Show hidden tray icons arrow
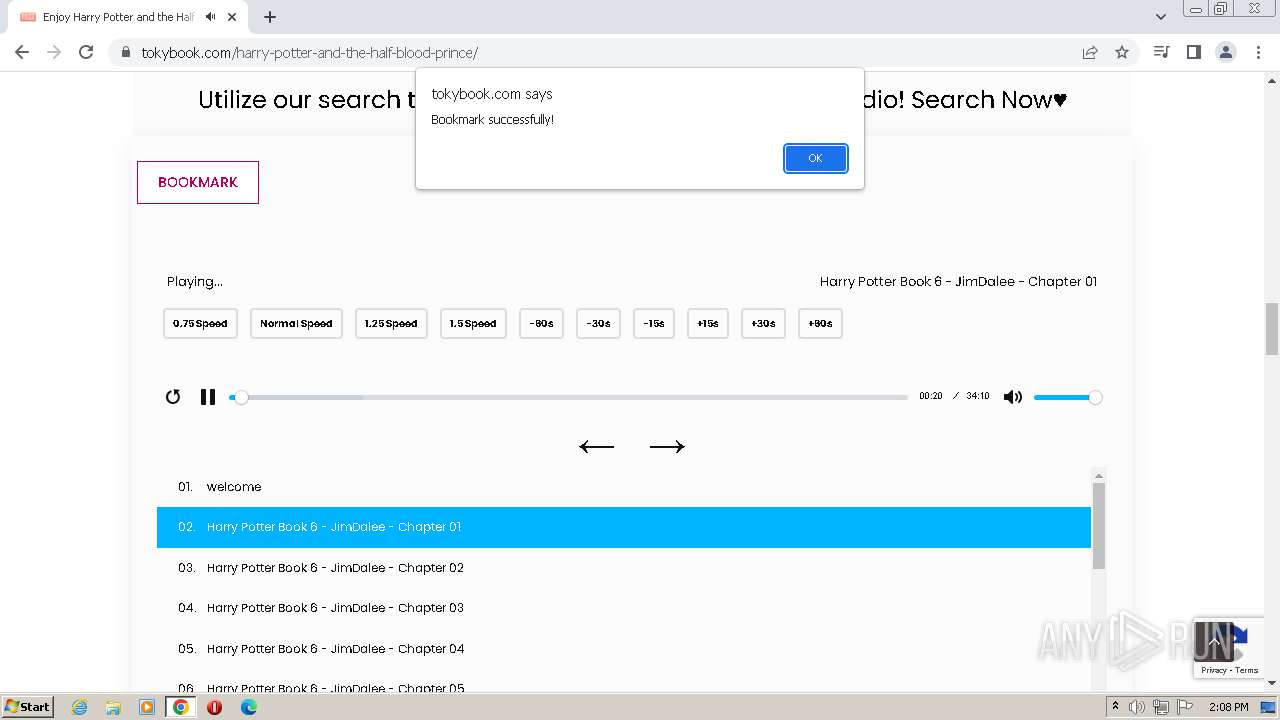This screenshot has width=1280, height=720. tap(1116, 707)
